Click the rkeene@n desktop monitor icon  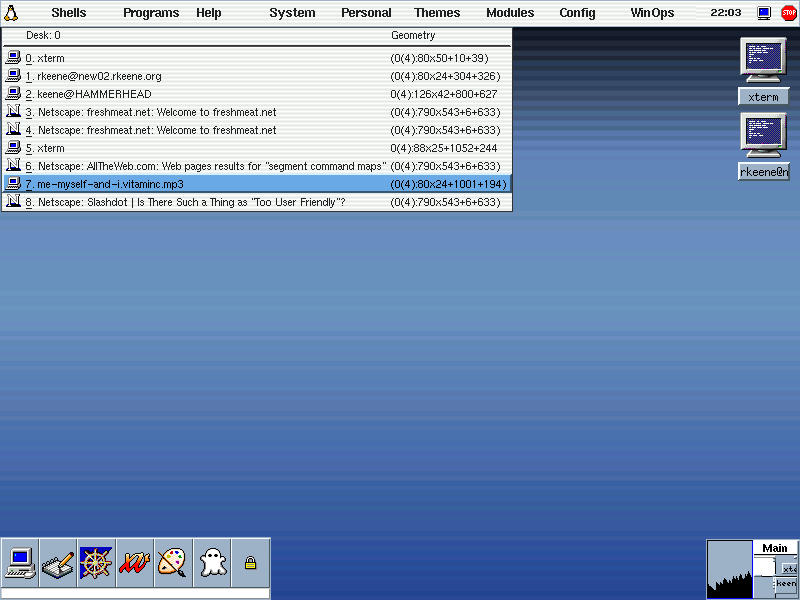point(763,136)
